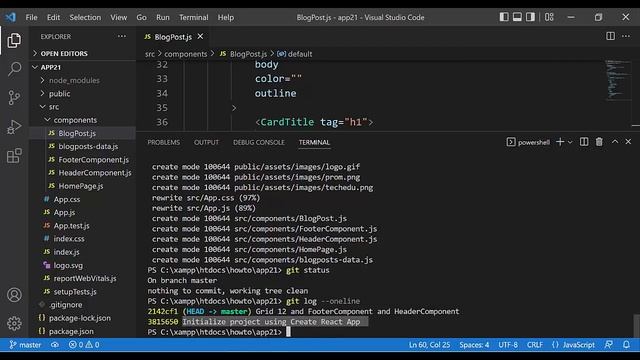
Task: Open Customize Layout icon
Action: pyautogui.click(x=549, y=17)
